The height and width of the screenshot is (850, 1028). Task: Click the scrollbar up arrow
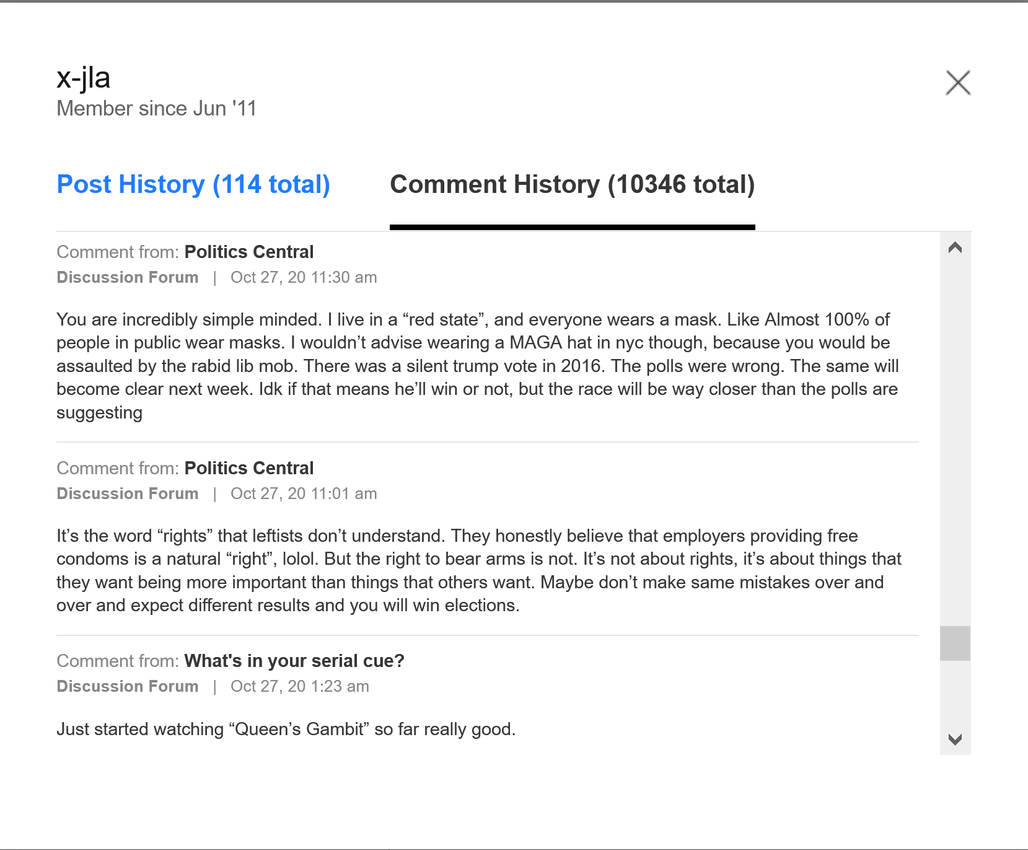(955, 247)
